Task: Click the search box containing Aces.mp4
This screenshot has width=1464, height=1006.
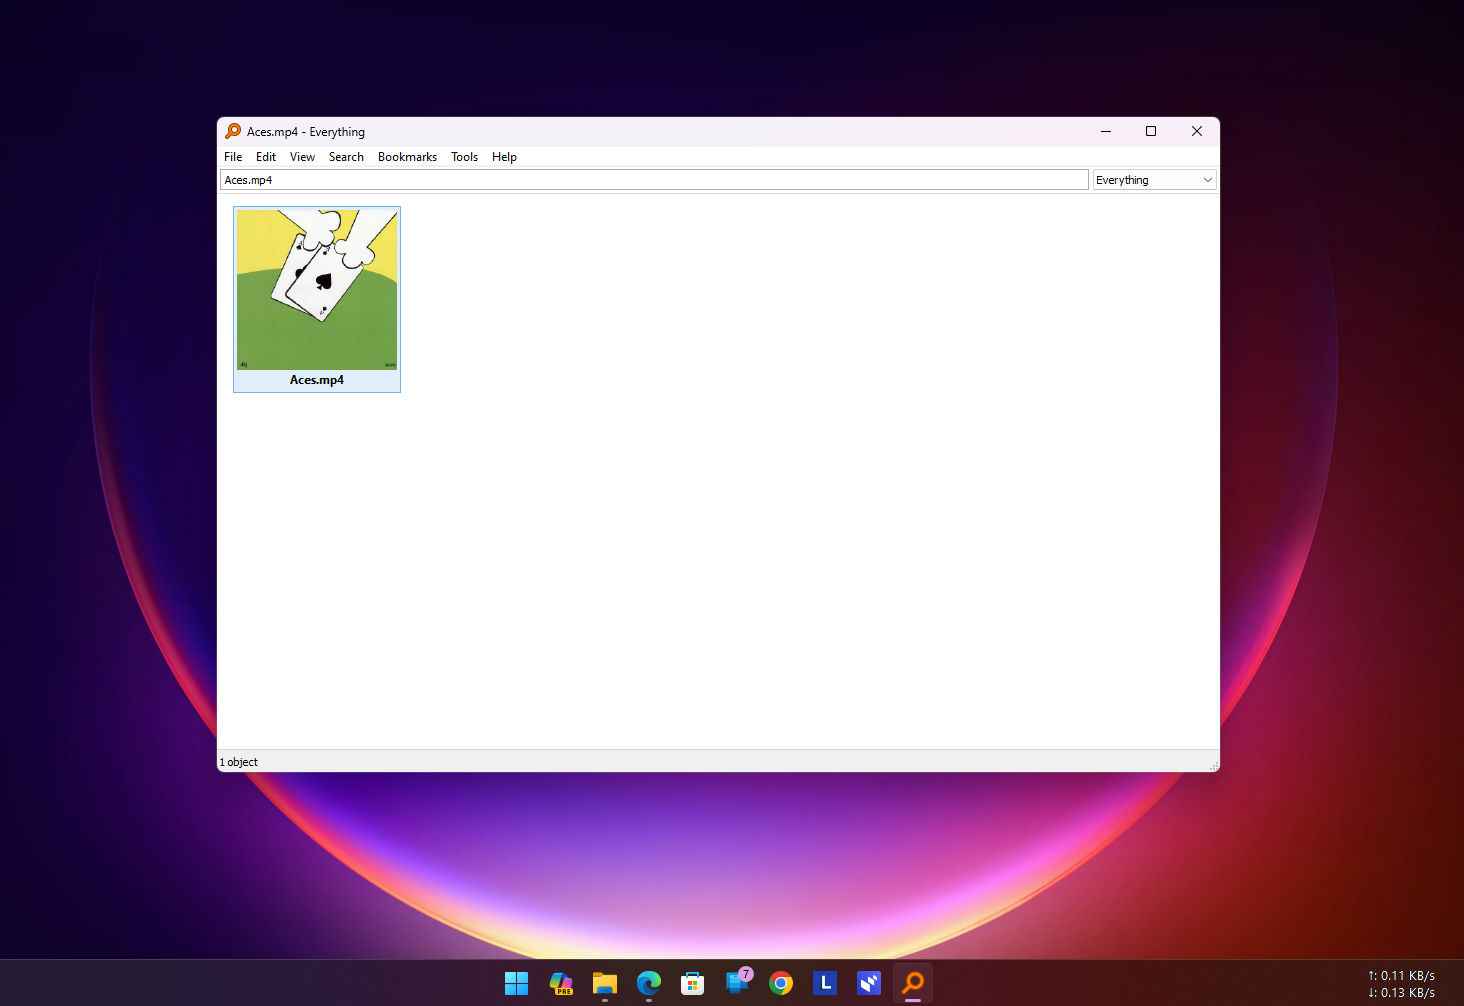Action: point(654,180)
